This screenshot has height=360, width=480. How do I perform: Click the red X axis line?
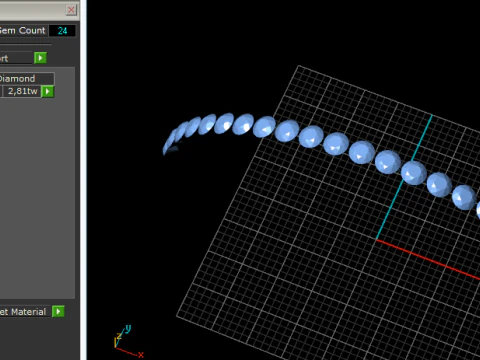[428, 259]
